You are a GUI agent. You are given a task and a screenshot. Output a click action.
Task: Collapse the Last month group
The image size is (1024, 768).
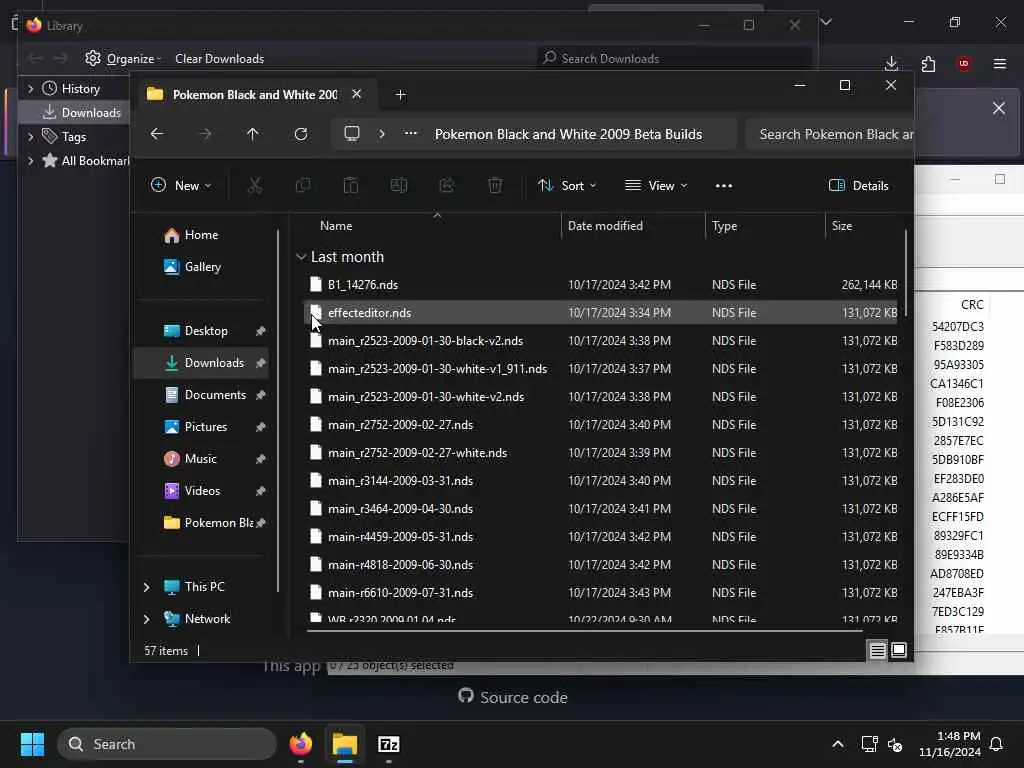pos(301,257)
